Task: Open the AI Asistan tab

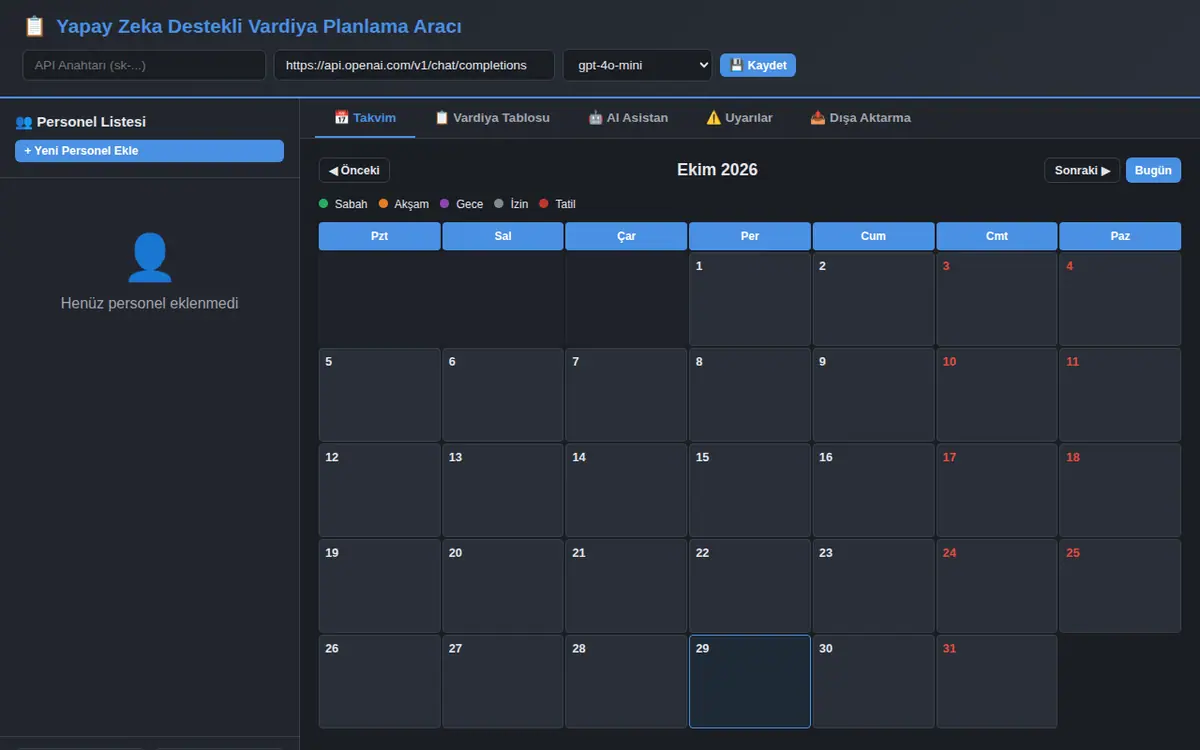Action: coord(628,118)
